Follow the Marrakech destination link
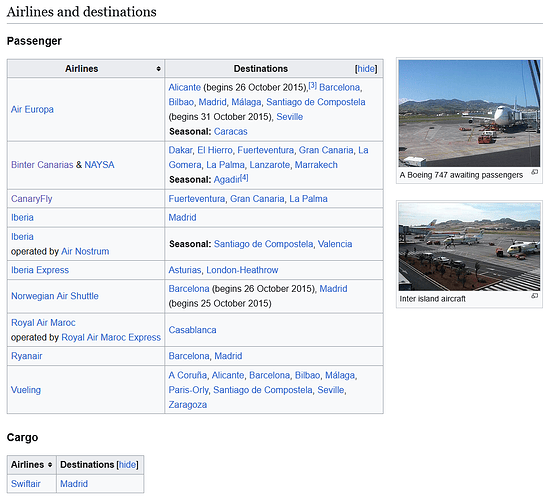The width and height of the screenshot is (552, 500). [x=316, y=165]
